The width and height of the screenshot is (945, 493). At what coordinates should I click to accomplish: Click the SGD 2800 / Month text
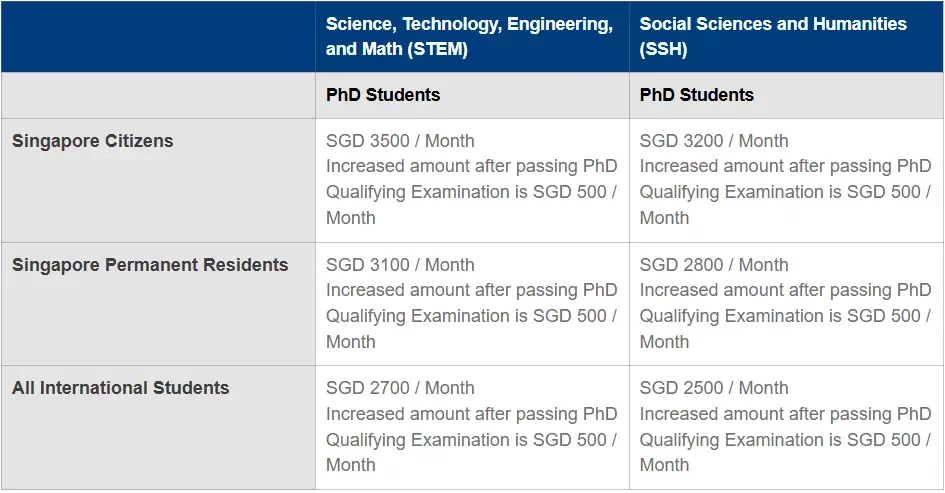(x=714, y=265)
